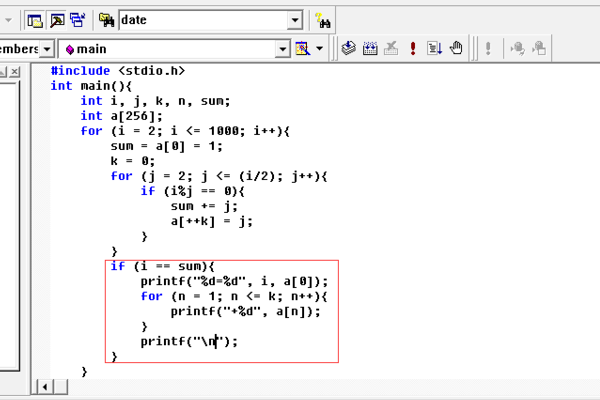600x400 pixels.
Task: Click the '#include <stdio.h>' line
Action: [x=118, y=71]
